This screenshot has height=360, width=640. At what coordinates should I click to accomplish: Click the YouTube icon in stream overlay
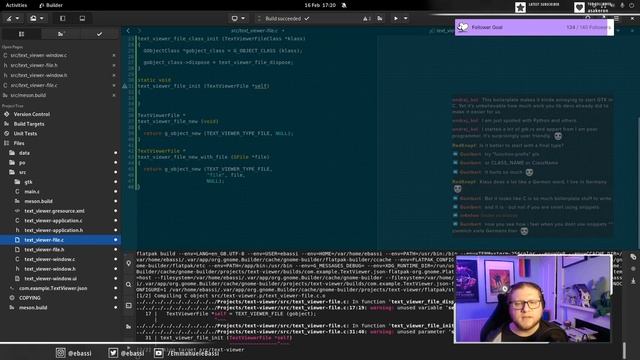pyautogui.click(x=159, y=353)
